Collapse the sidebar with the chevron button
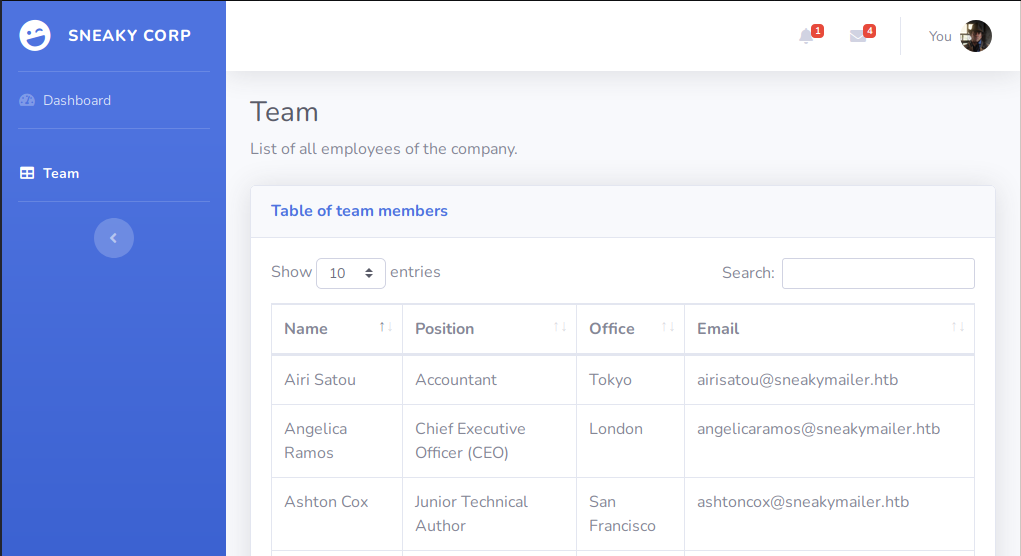 coord(114,238)
